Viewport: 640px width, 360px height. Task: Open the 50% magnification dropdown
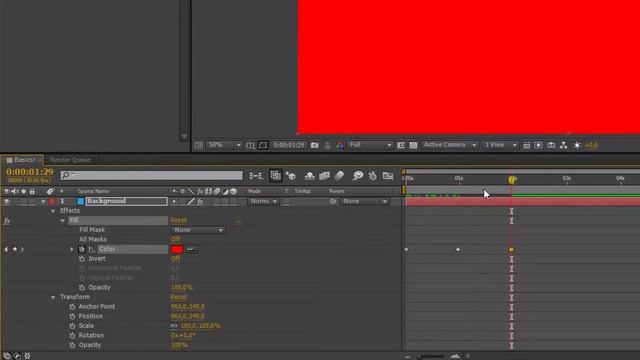[x=224, y=145]
